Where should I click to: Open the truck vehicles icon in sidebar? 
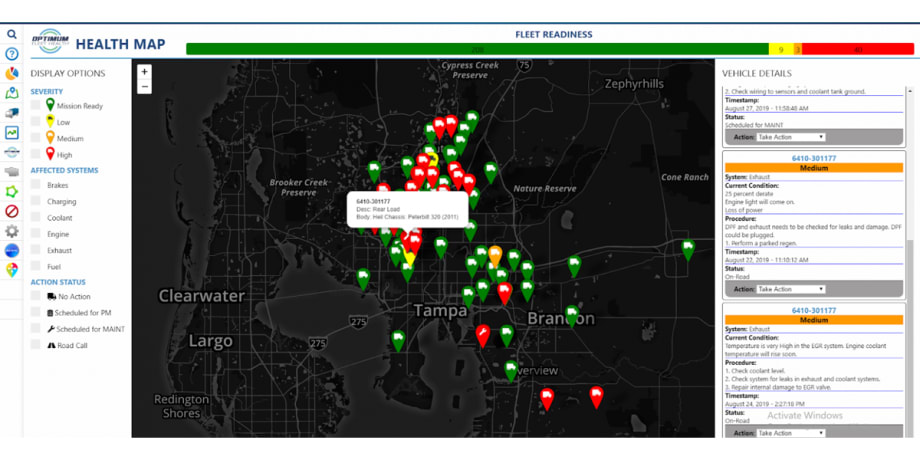coord(12,113)
